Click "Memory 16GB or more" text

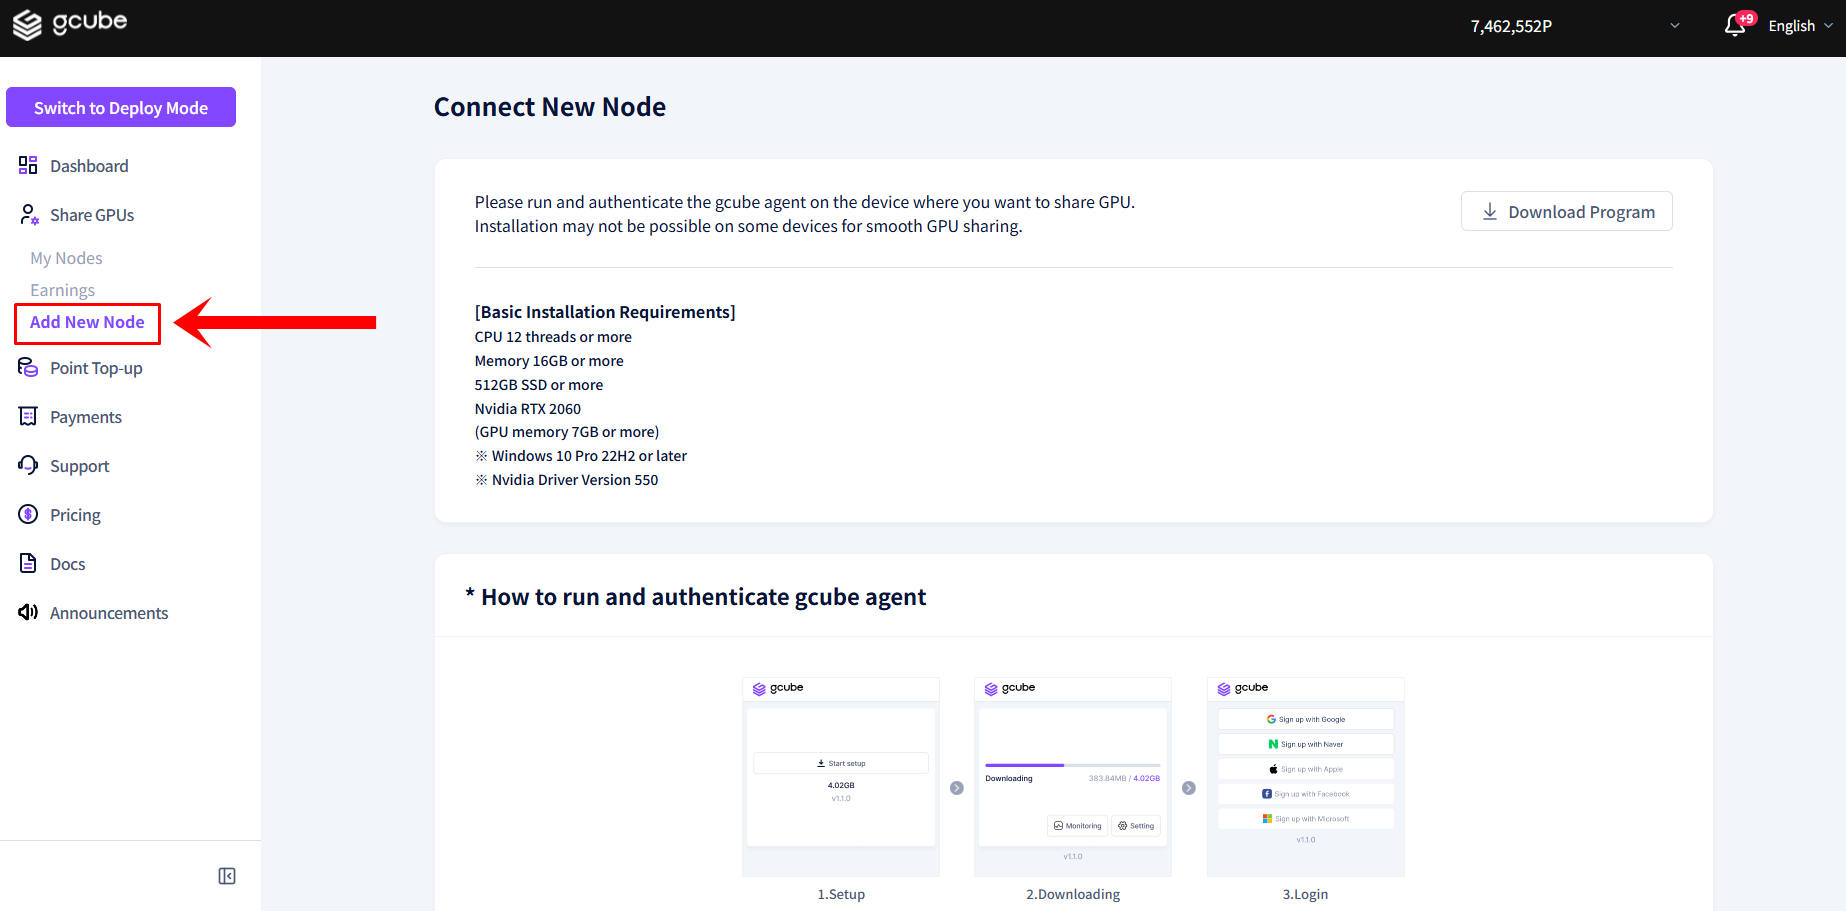[x=549, y=361]
